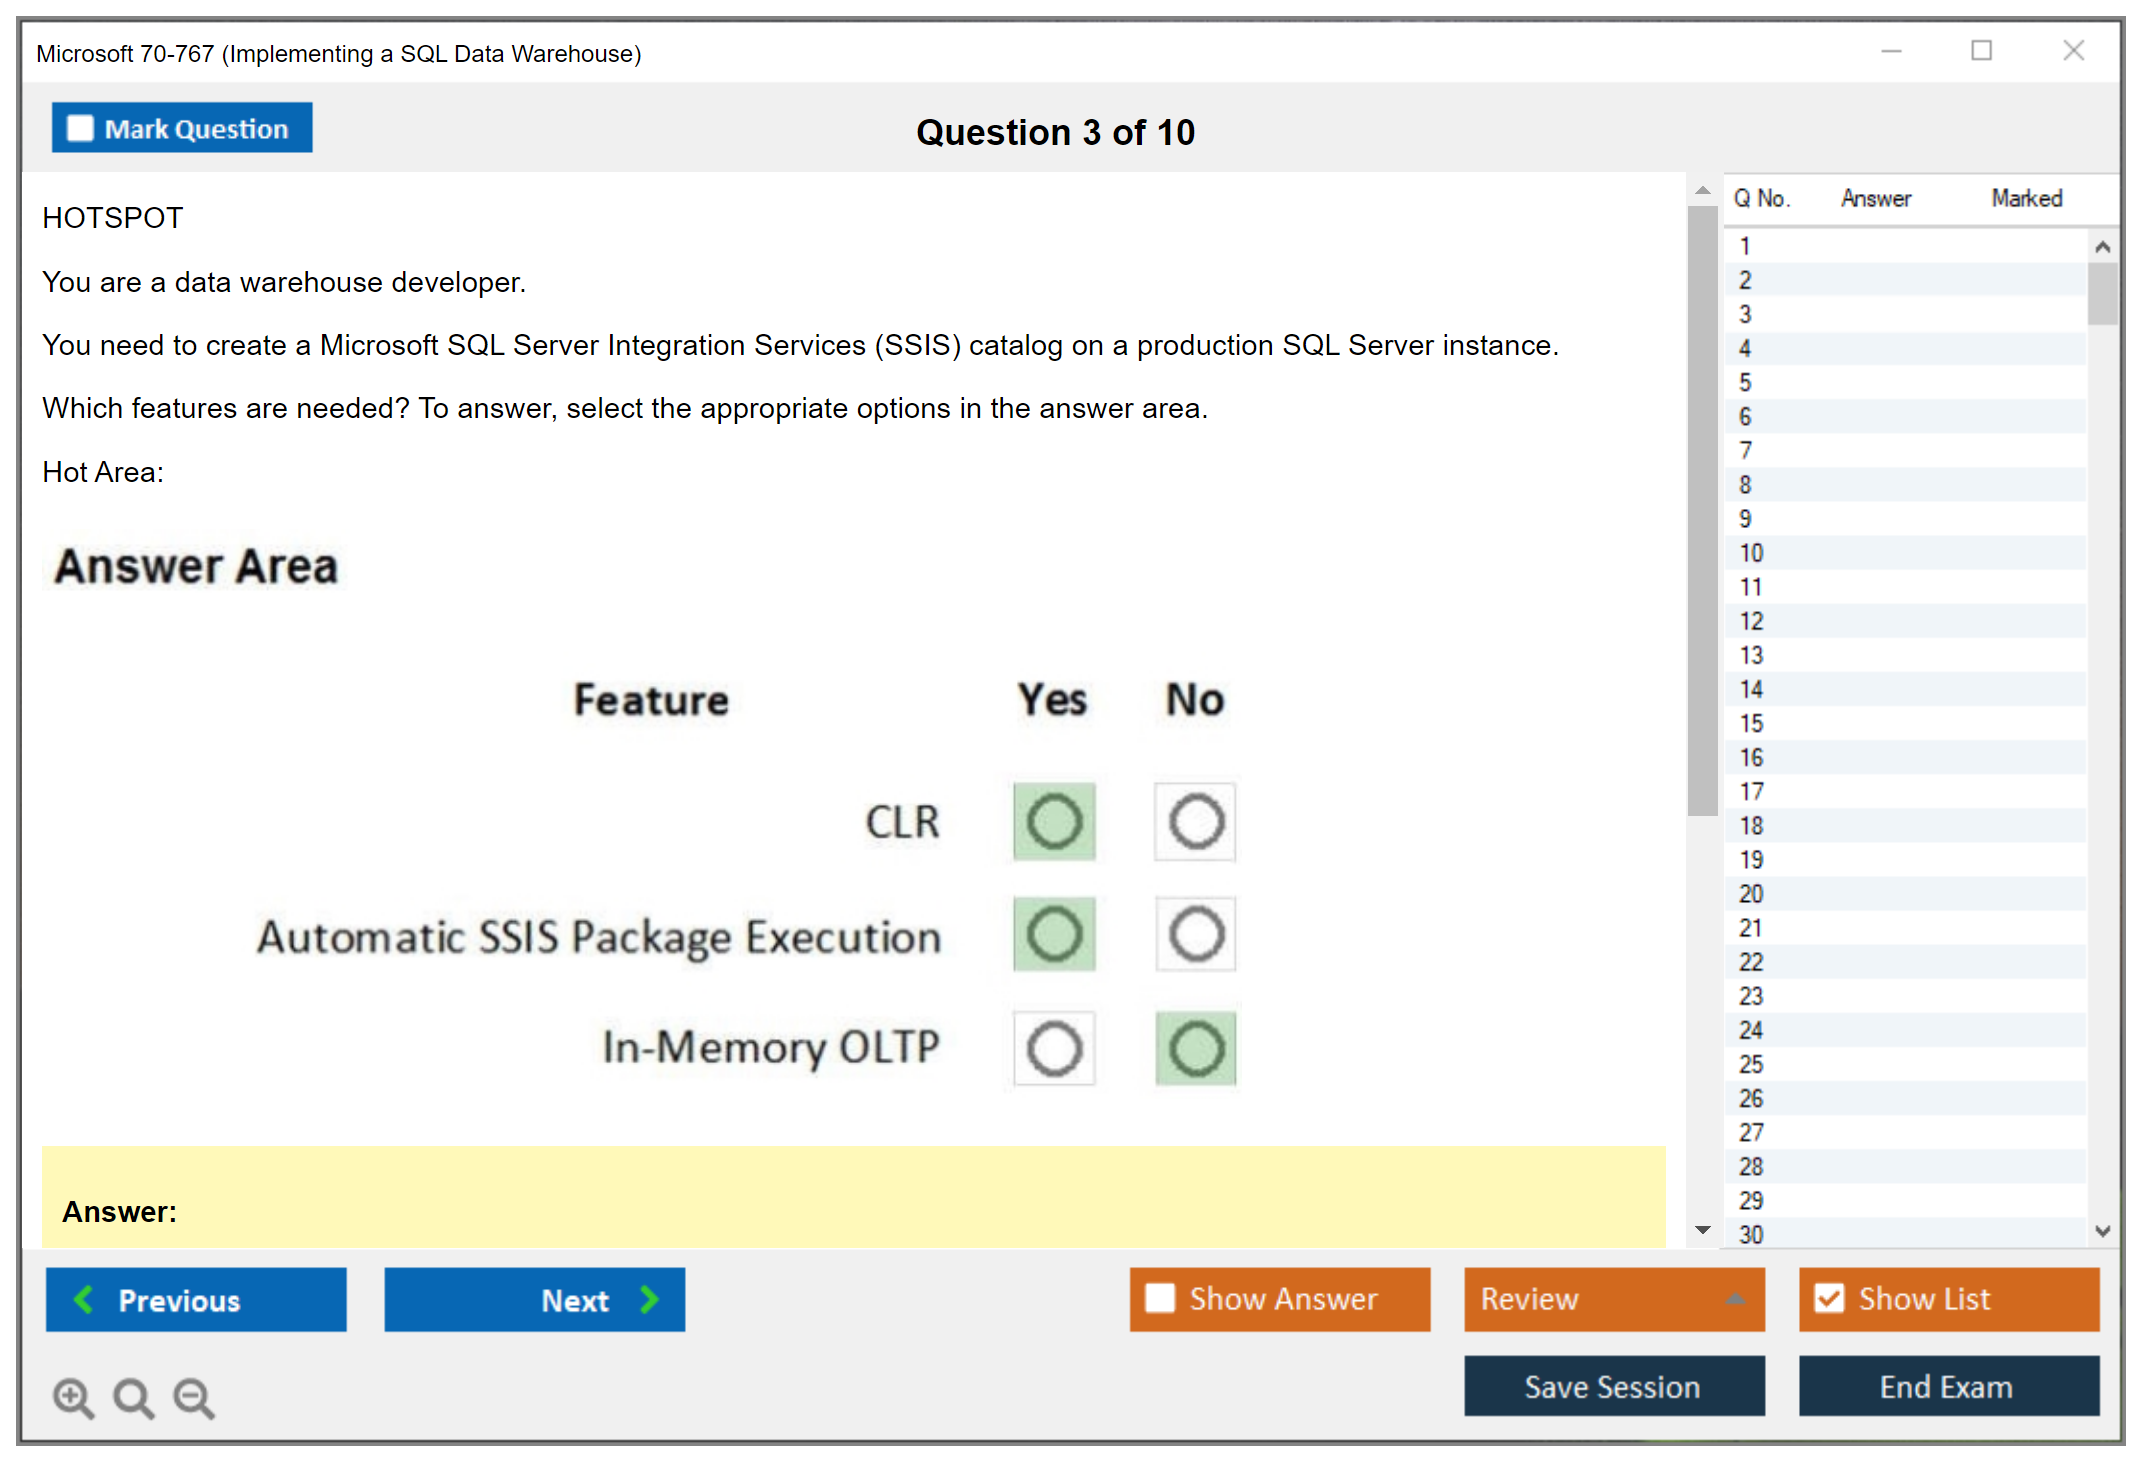Click the zoom out magnifier icon

194,1397
